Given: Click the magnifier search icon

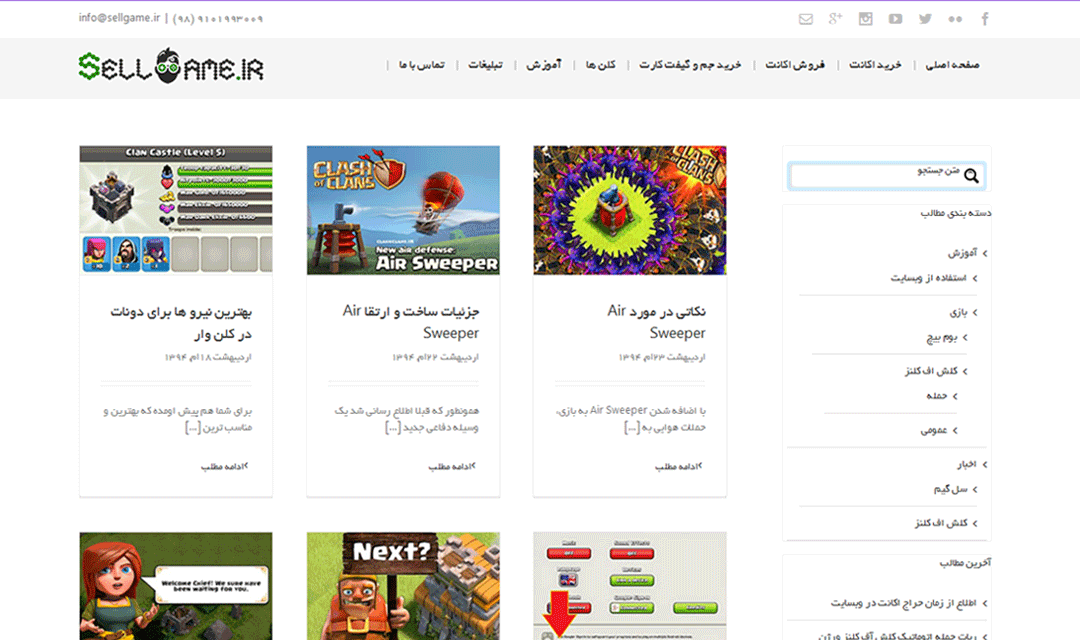Looking at the screenshot, I should pos(971,176).
